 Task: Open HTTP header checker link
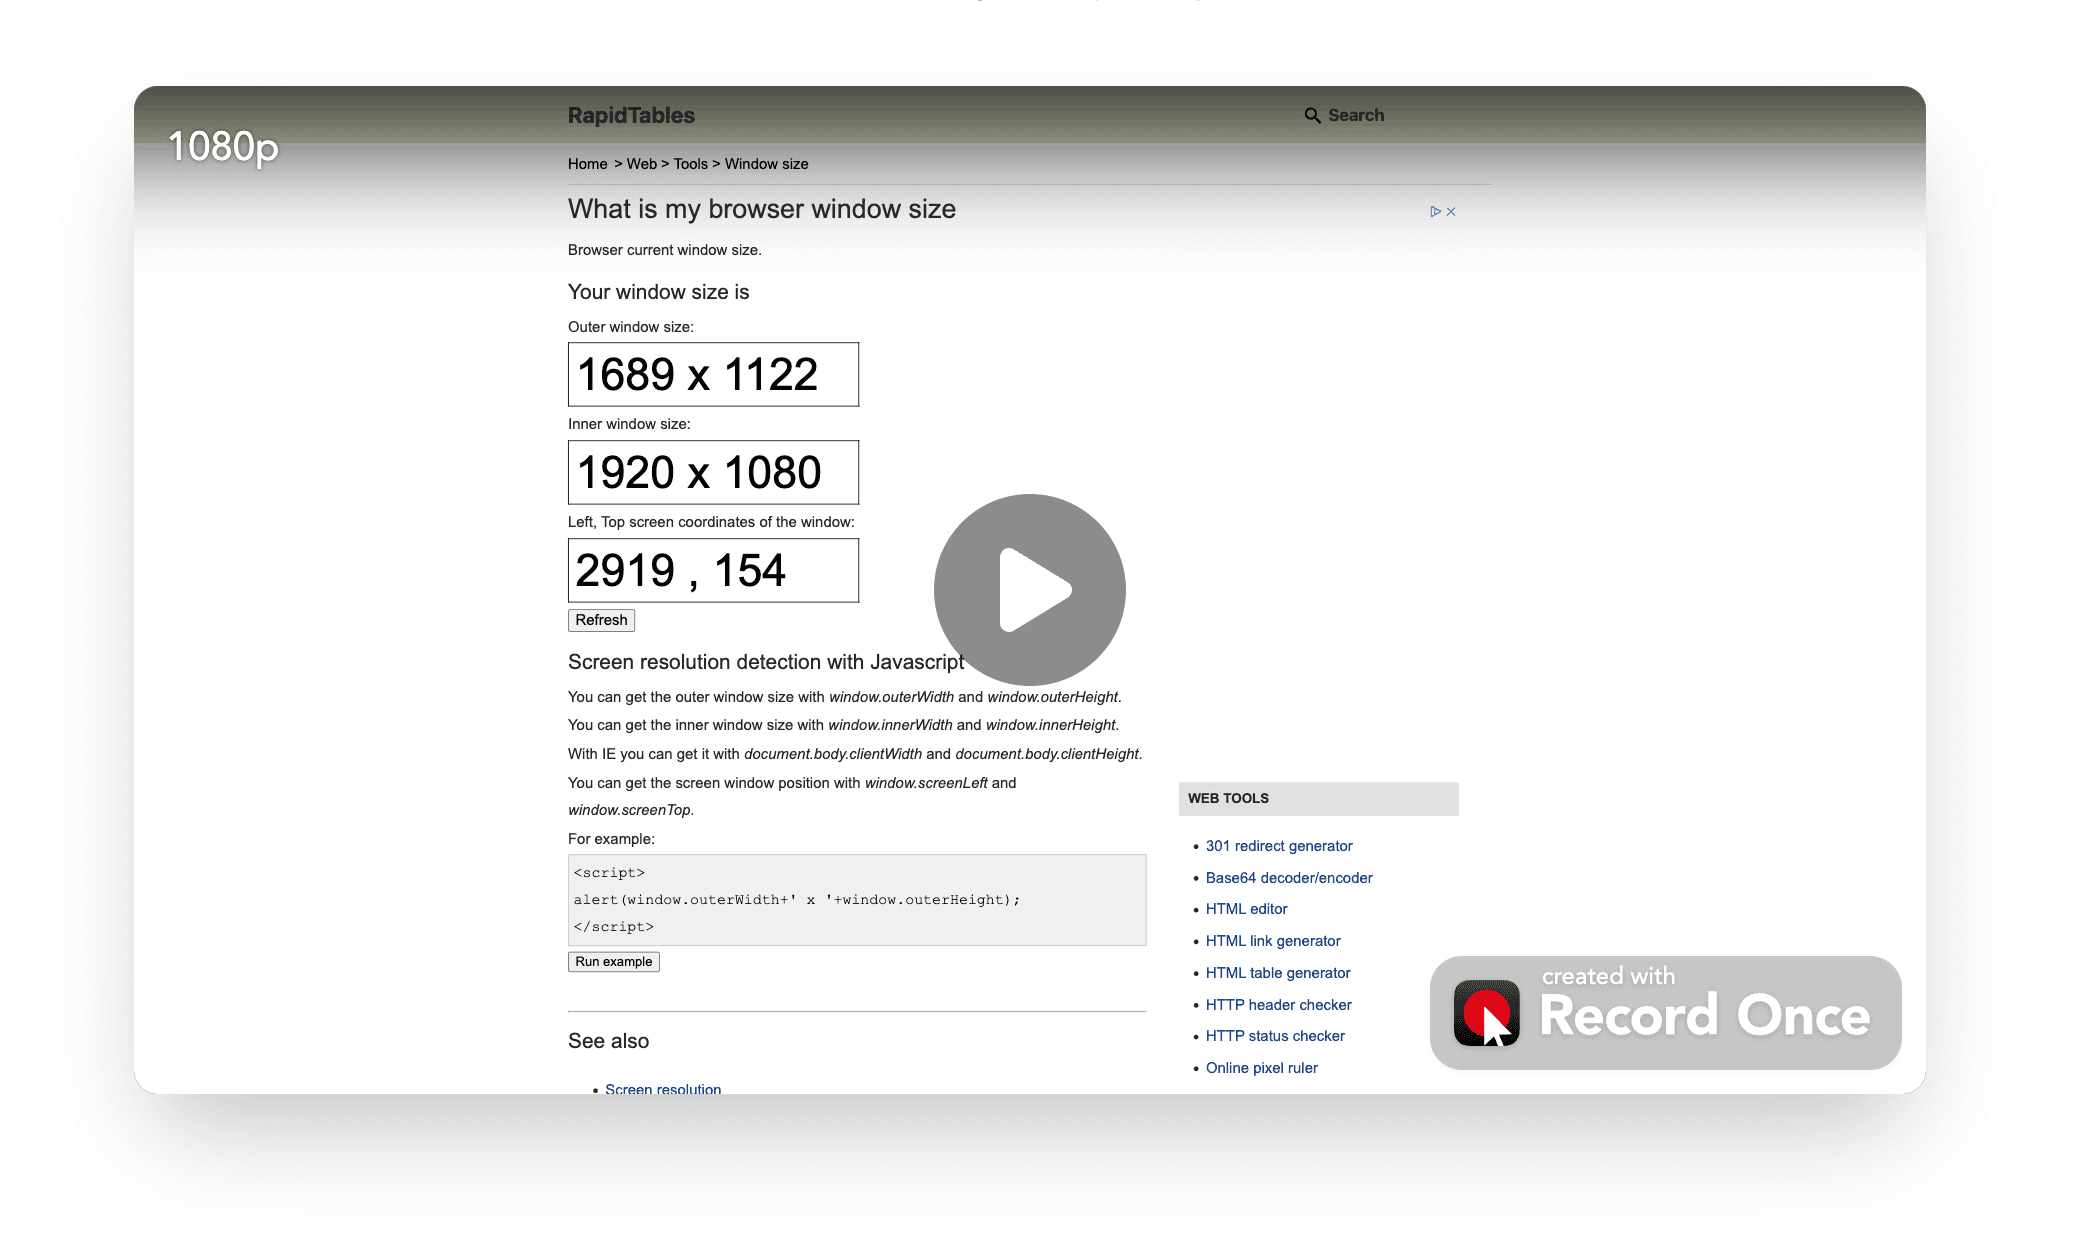click(1278, 1005)
